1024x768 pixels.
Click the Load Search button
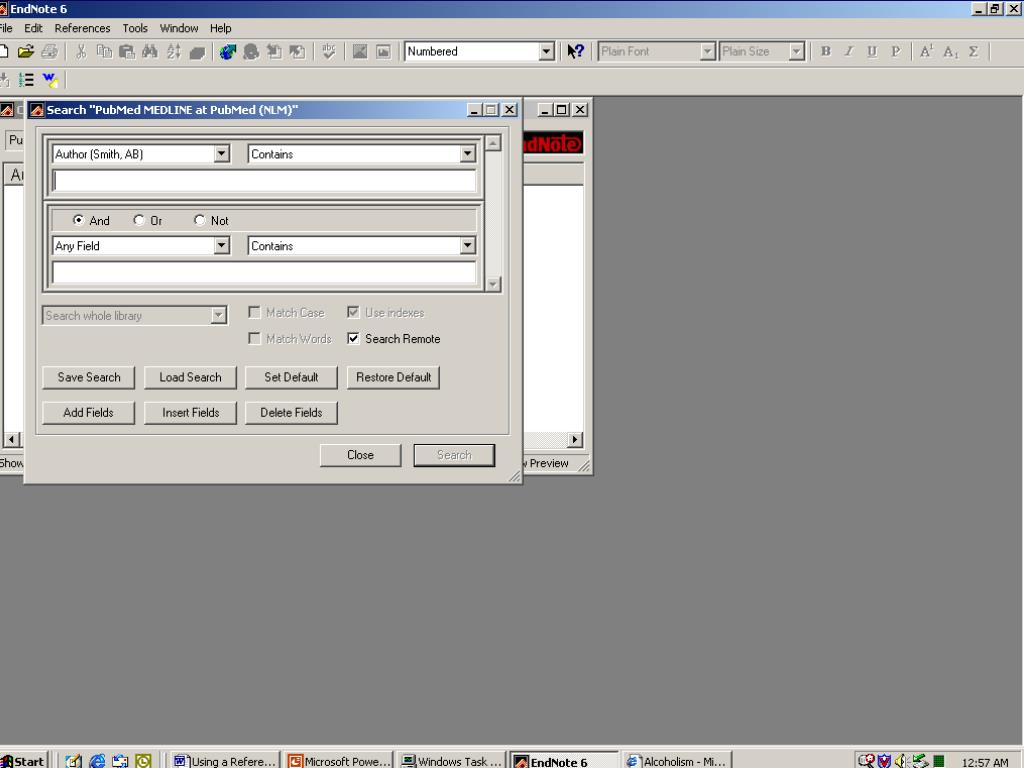(x=190, y=377)
